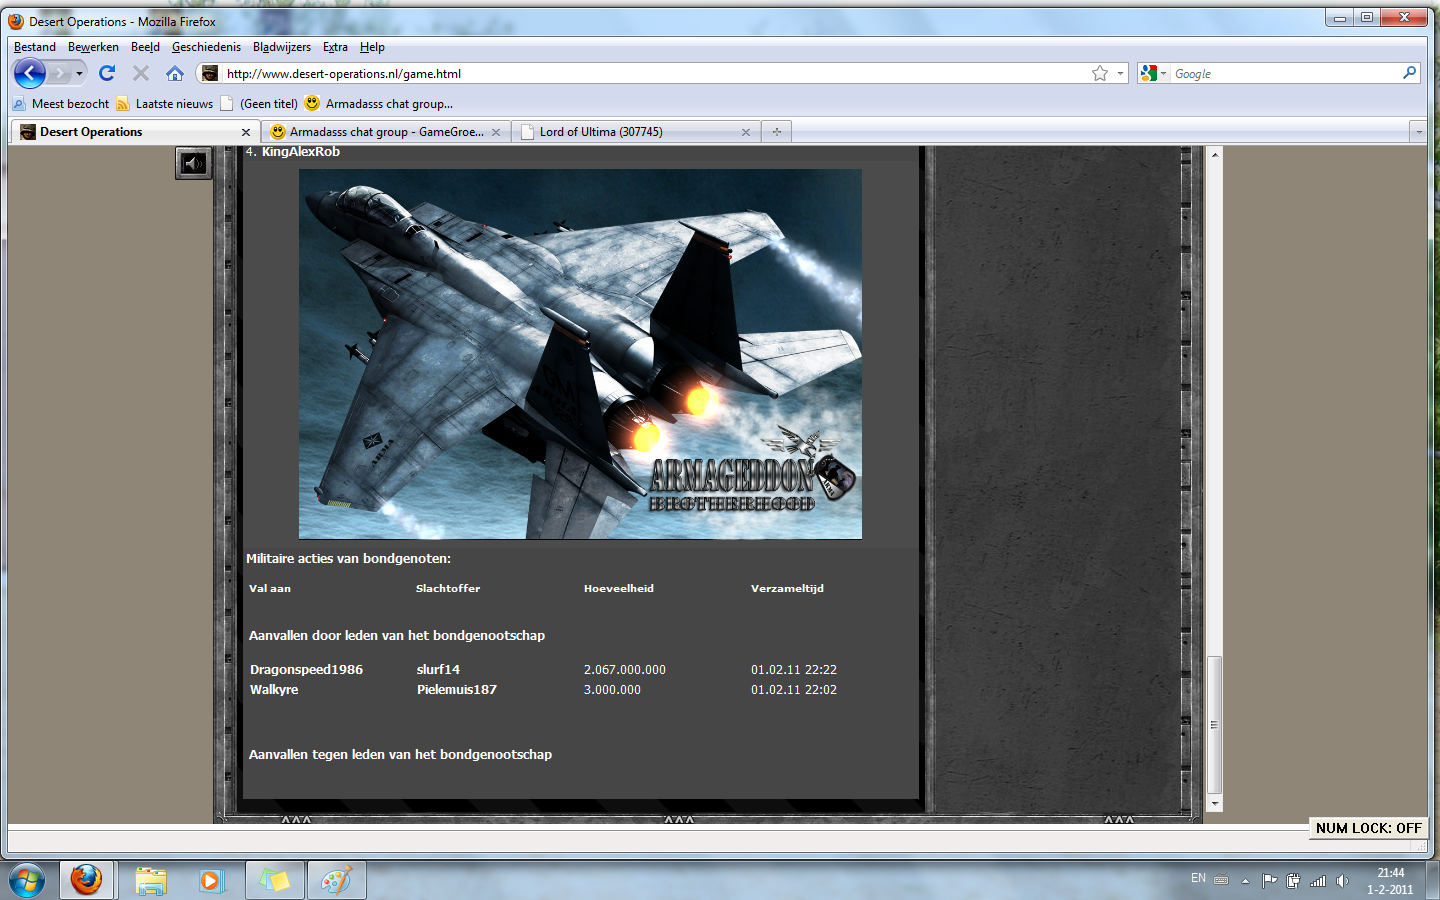Open Meest bezocht bookmarks folder
Screen dimensions: 1440x900
tap(61, 103)
